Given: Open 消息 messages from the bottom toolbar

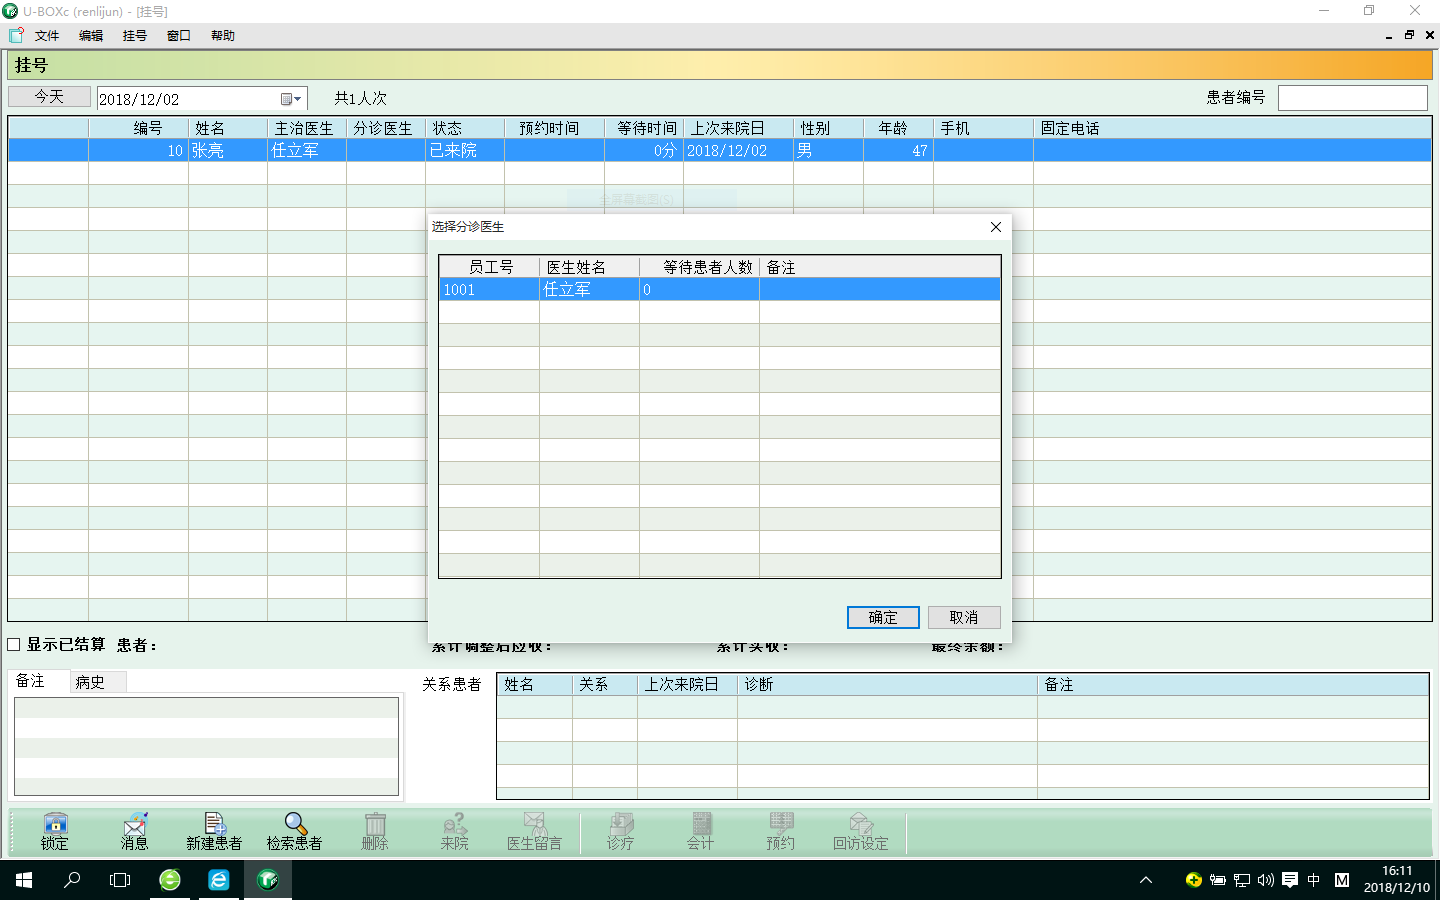Looking at the screenshot, I should (135, 831).
